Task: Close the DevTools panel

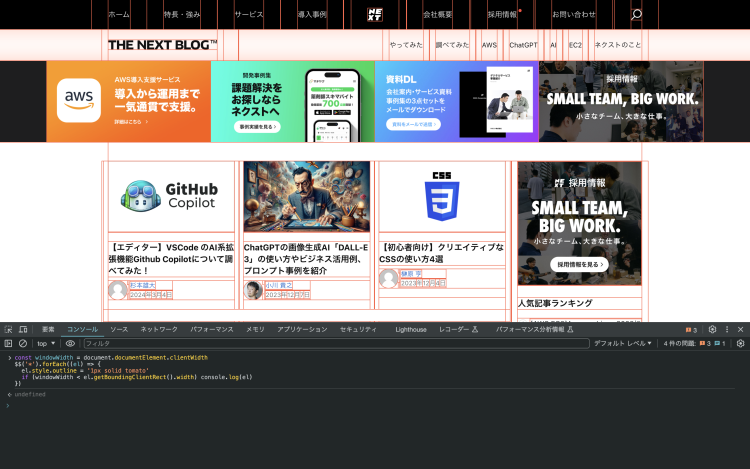Action: coord(740,329)
